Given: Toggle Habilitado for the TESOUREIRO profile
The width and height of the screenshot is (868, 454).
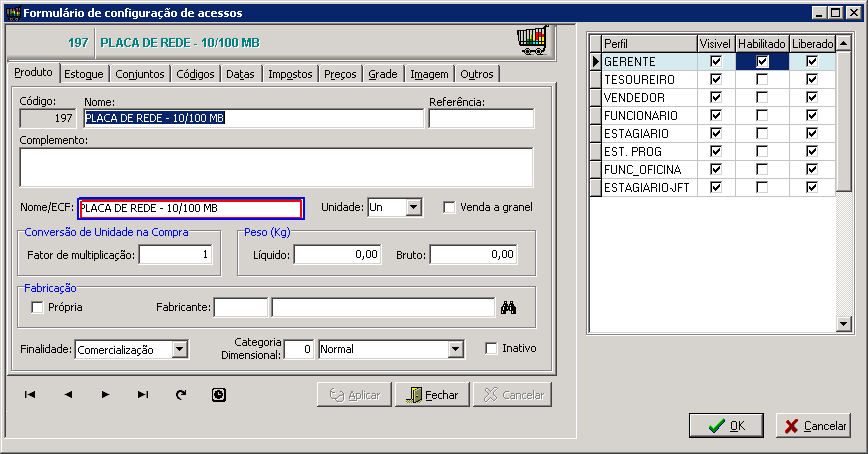Looking at the screenshot, I should click(x=762, y=80).
